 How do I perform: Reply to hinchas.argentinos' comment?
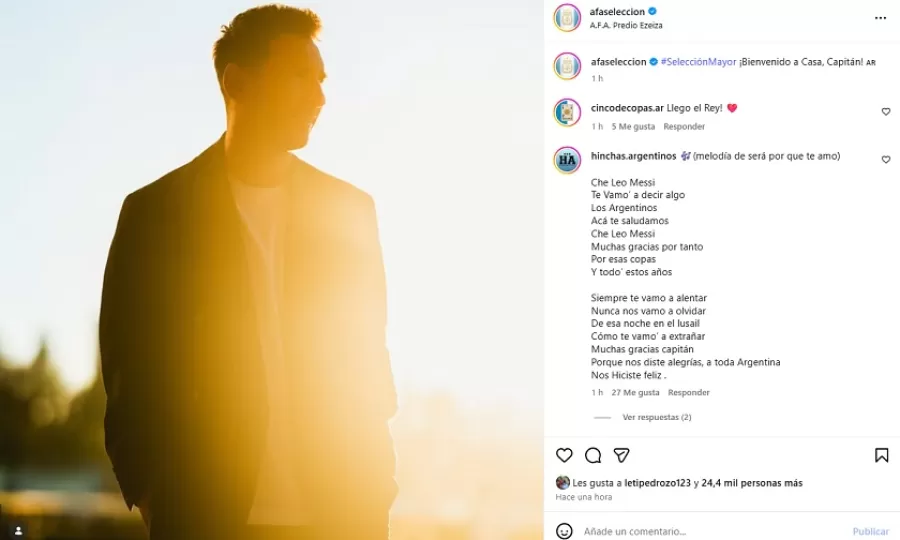(688, 393)
